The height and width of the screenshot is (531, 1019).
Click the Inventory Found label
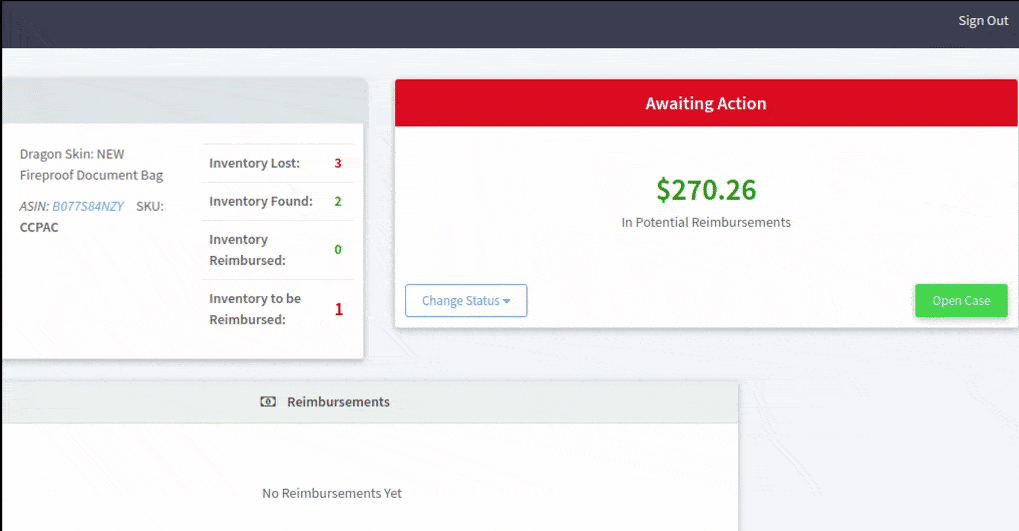point(261,201)
